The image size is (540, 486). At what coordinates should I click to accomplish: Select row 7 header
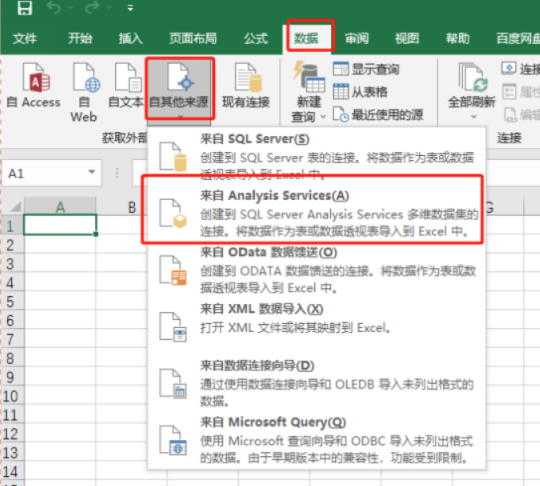(12, 339)
